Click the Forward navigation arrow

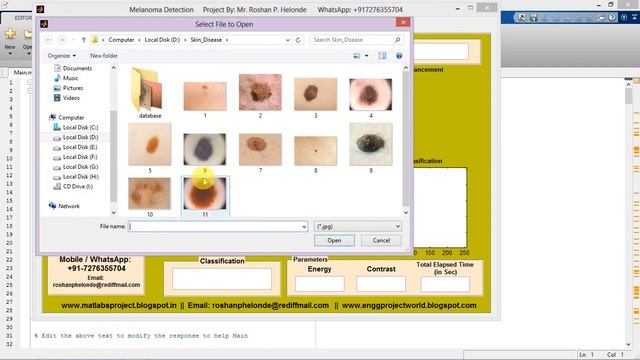point(62,40)
